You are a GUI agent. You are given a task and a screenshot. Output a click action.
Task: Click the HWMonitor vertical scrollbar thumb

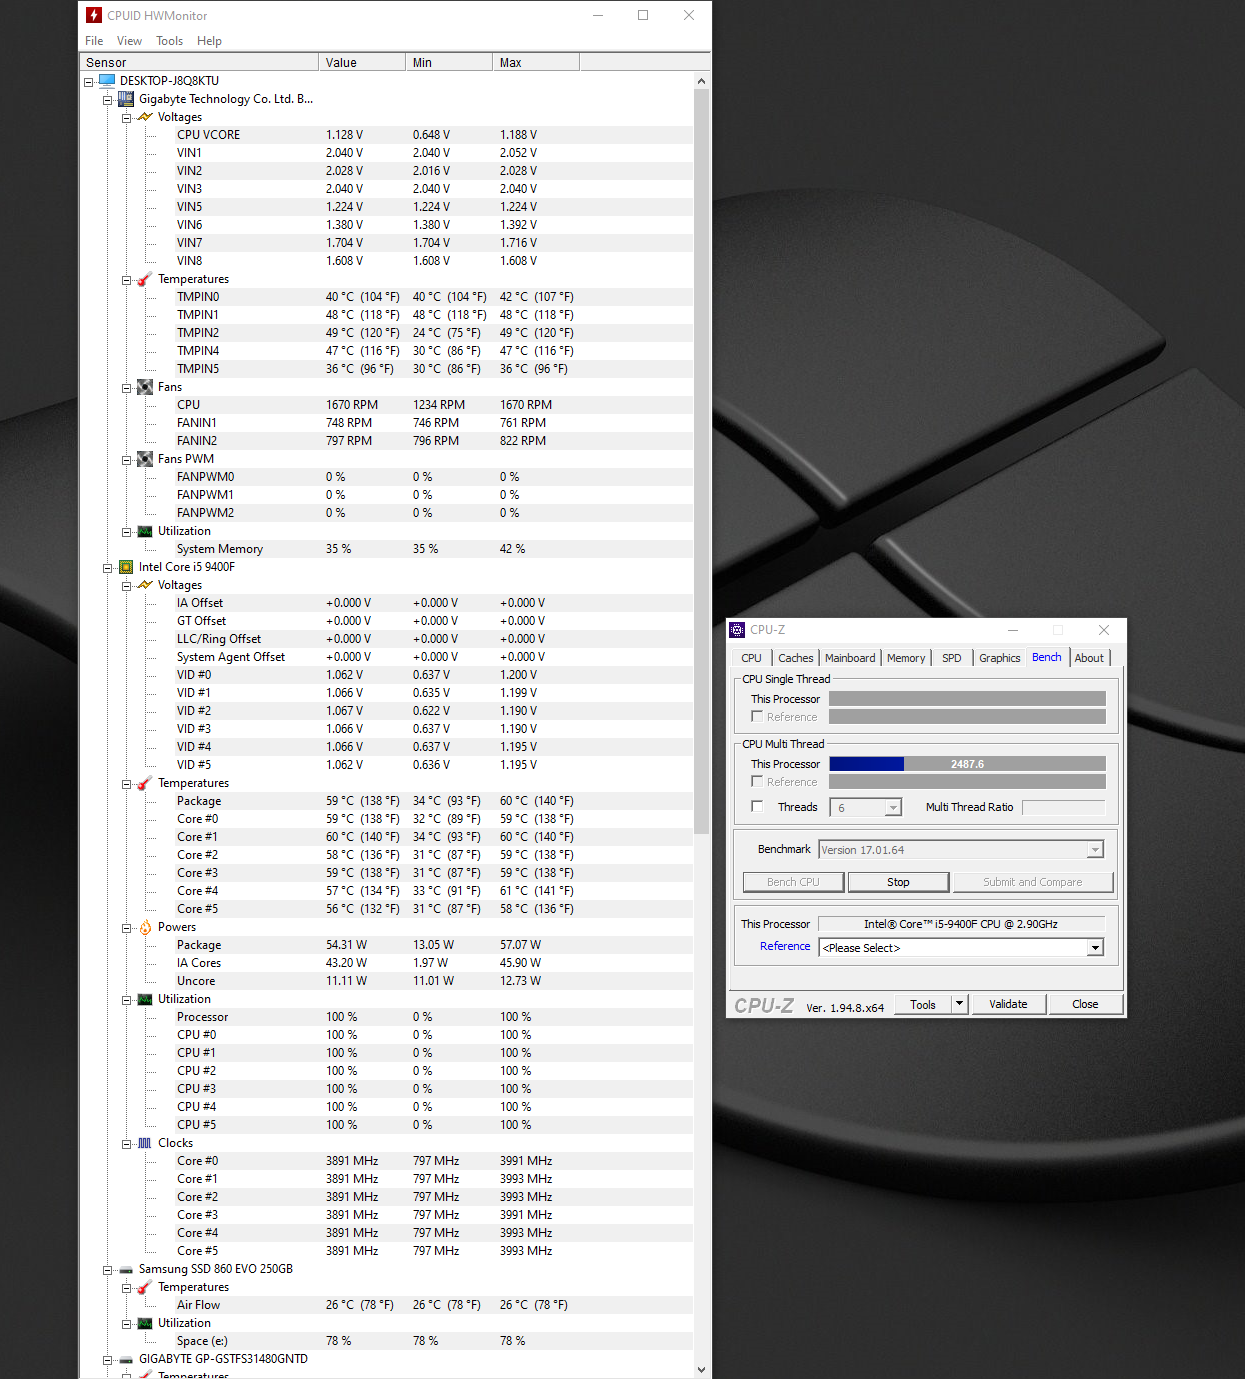(701, 462)
